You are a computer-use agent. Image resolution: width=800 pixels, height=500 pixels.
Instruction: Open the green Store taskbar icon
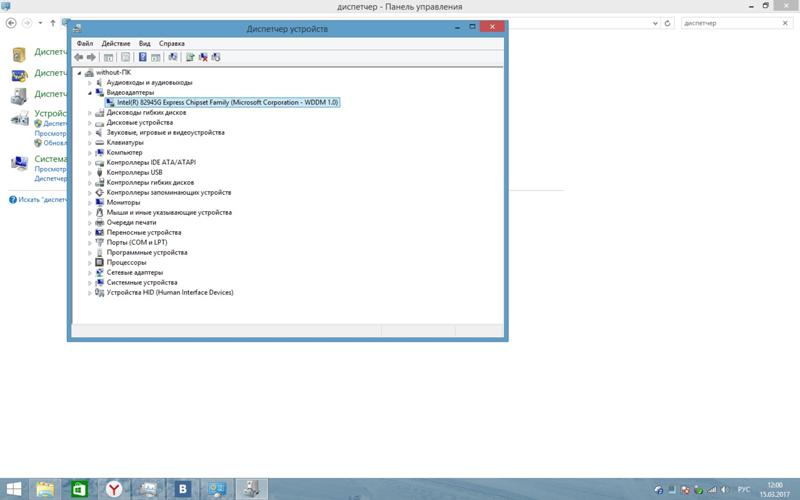coord(80,490)
